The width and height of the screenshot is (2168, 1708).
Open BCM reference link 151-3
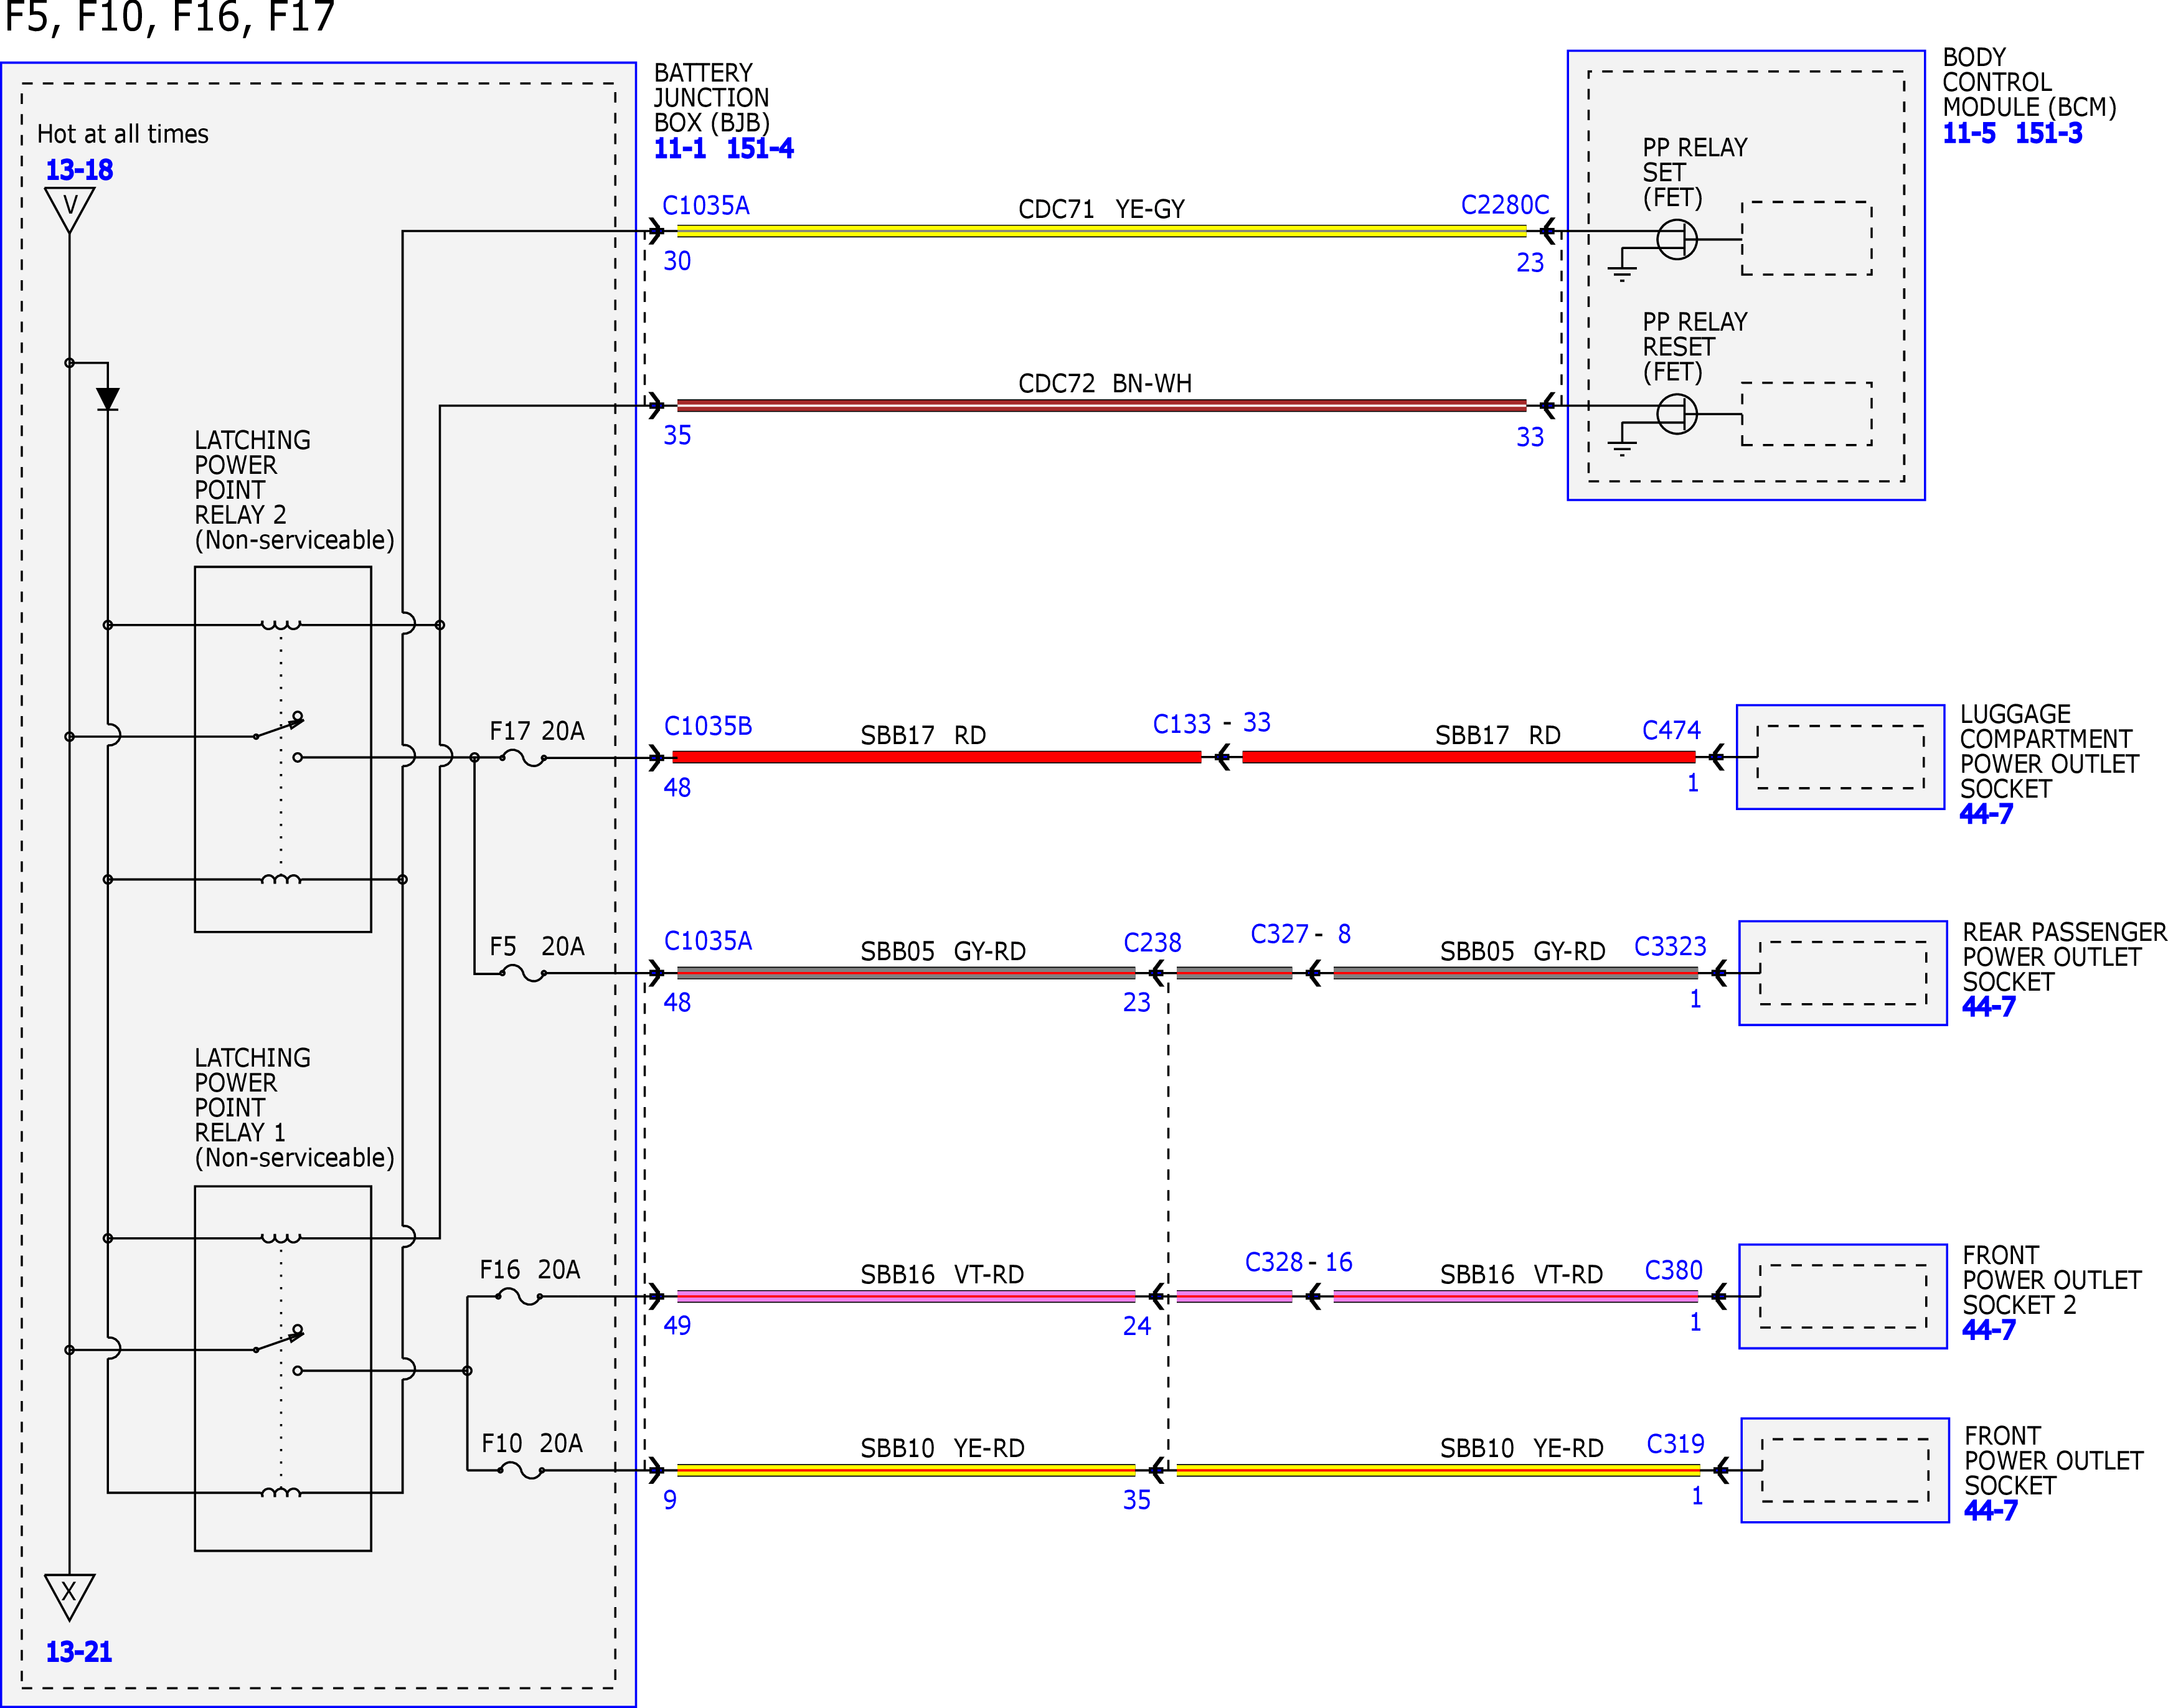coord(2049,133)
